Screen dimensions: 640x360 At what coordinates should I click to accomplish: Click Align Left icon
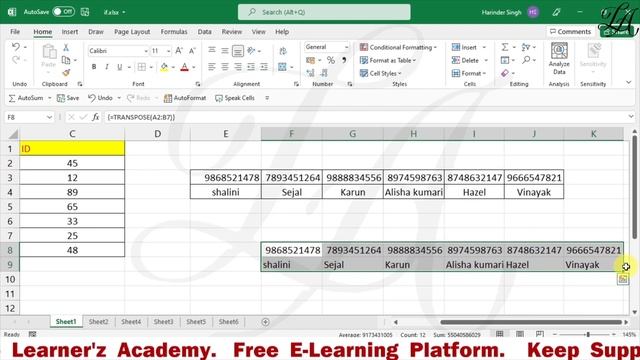212,67
